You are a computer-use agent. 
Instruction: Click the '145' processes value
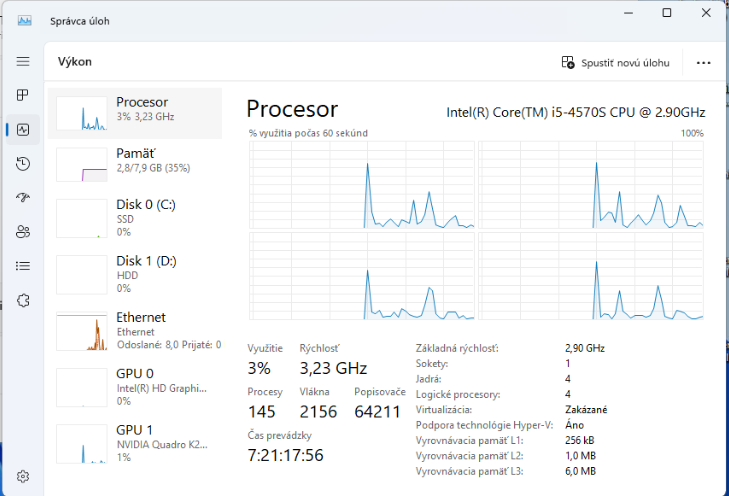261,411
